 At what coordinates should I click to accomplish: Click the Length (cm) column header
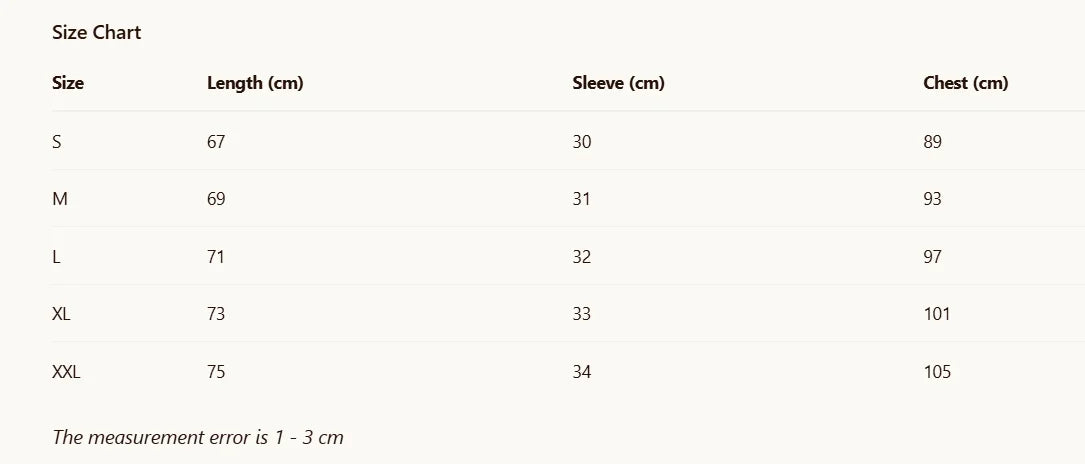click(x=255, y=83)
